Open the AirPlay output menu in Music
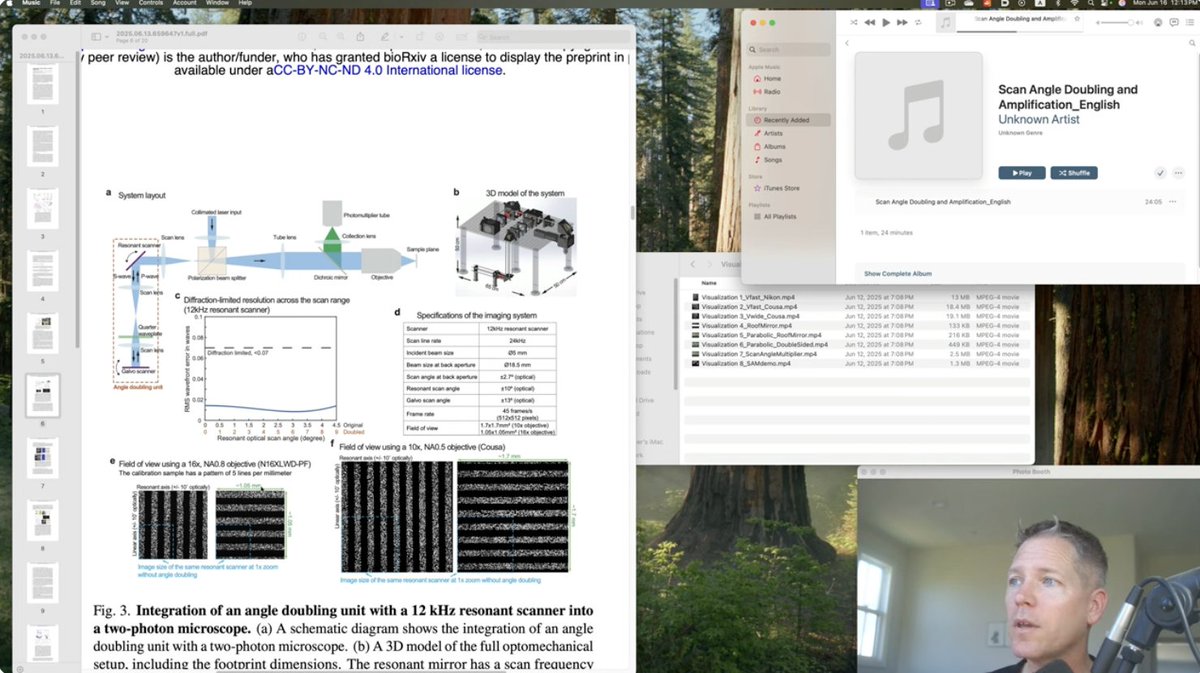The height and width of the screenshot is (673, 1200). pyautogui.click(x=1159, y=22)
